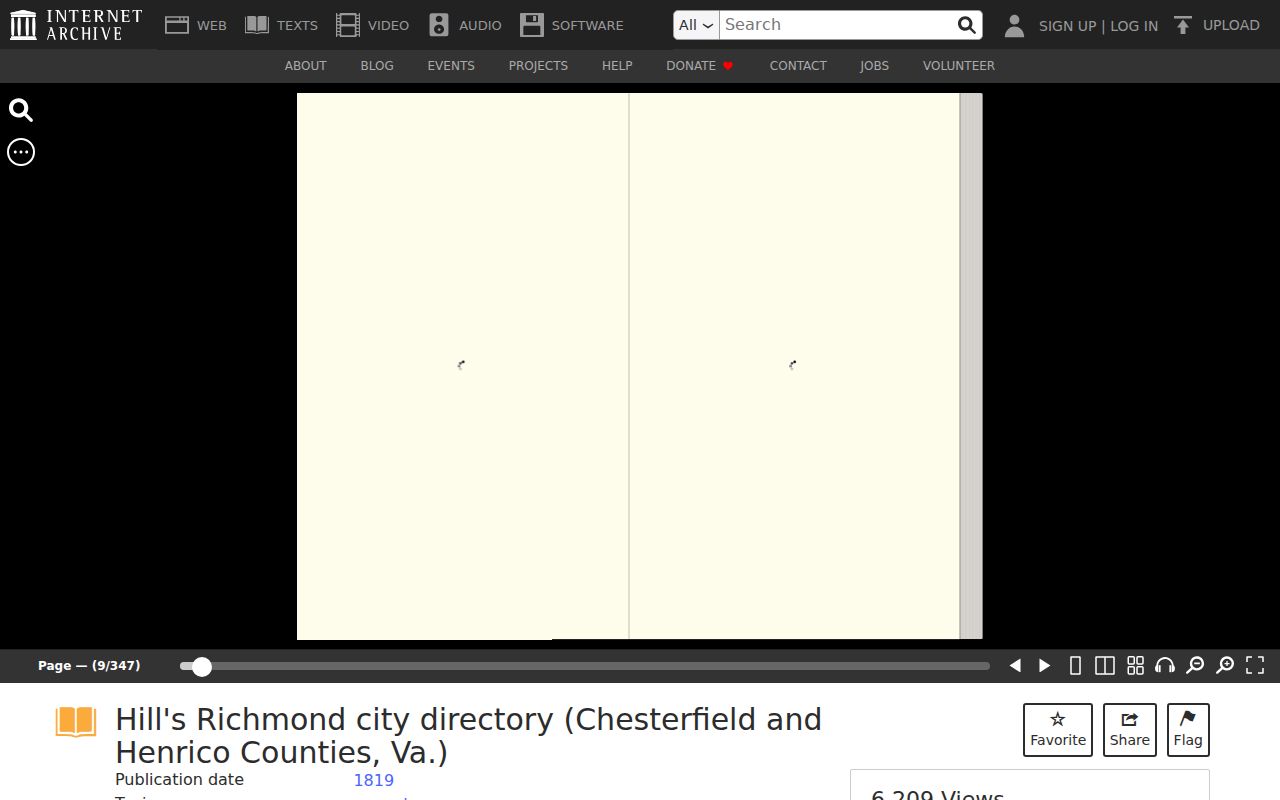
Task: Open the Help menu item
Action: [617, 66]
